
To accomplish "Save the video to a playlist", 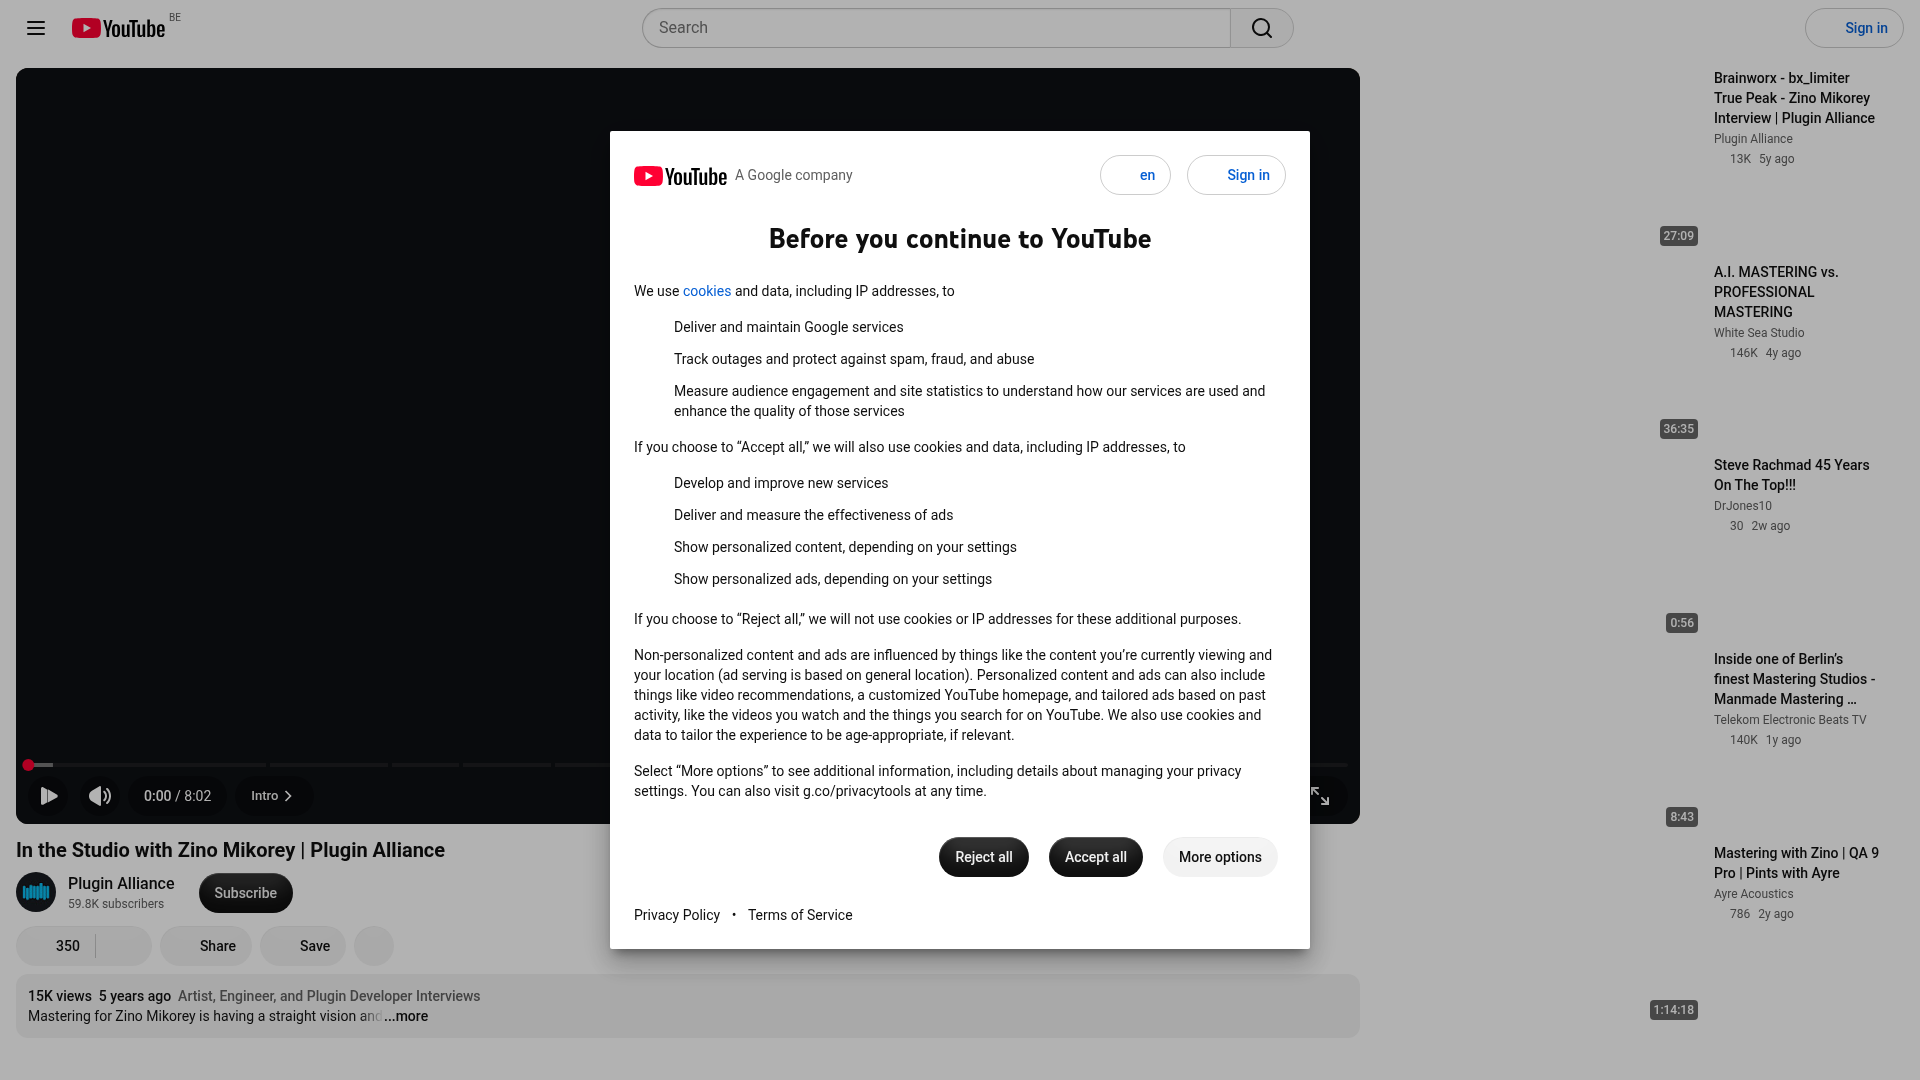I will pyautogui.click(x=303, y=946).
